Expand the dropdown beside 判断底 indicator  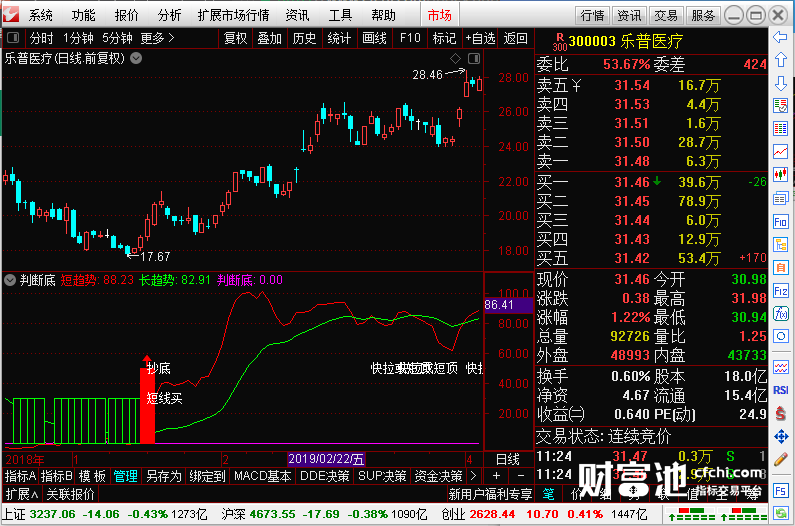(10, 279)
